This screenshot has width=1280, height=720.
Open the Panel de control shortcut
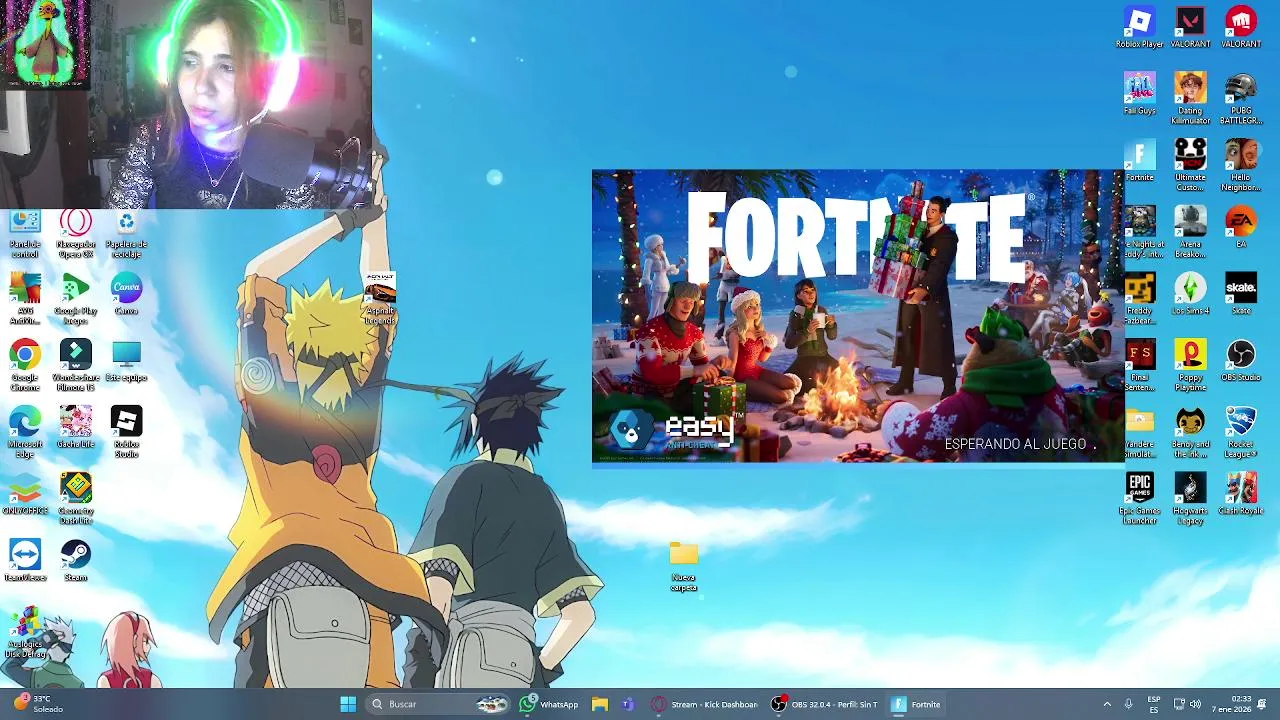[25, 235]
